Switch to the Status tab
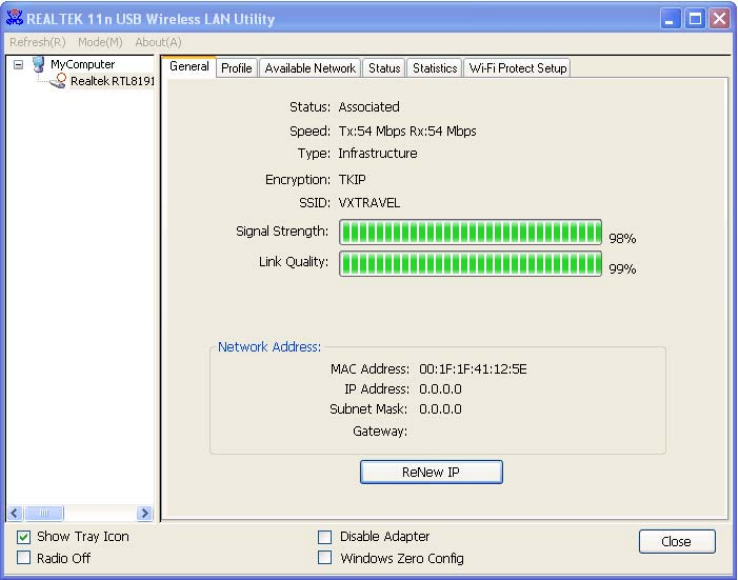738x580 pixels. coord(384,68)
